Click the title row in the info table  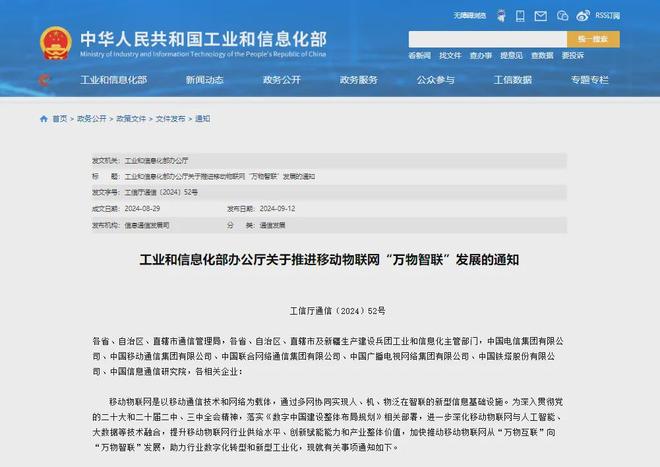330,176
